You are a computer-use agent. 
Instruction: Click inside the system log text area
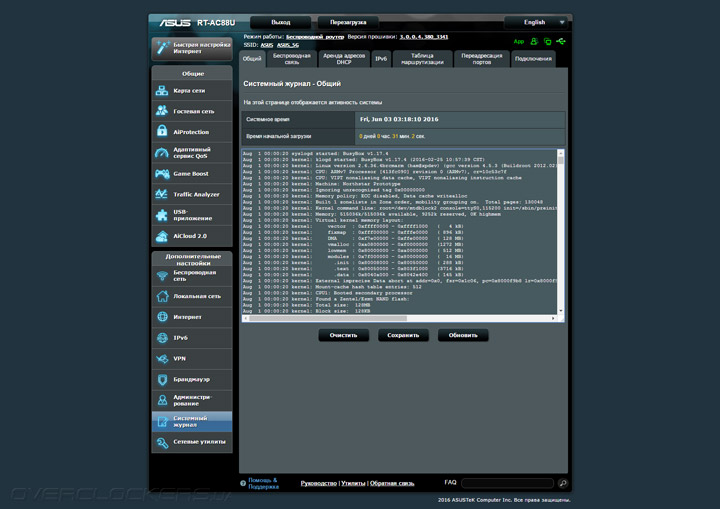pos(399,232)
